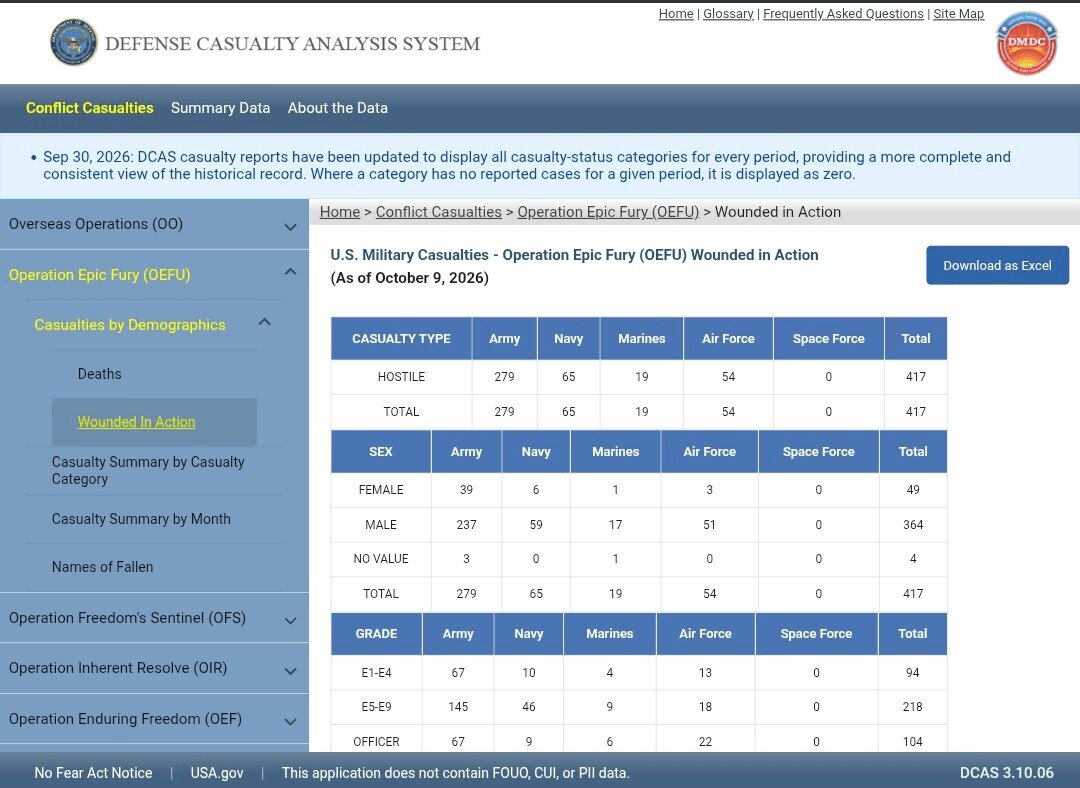Expand the Operation Enduring Freedom (OEF) chevron
The height and width of the screenshot is (788, 1080).
pos(290,721)
